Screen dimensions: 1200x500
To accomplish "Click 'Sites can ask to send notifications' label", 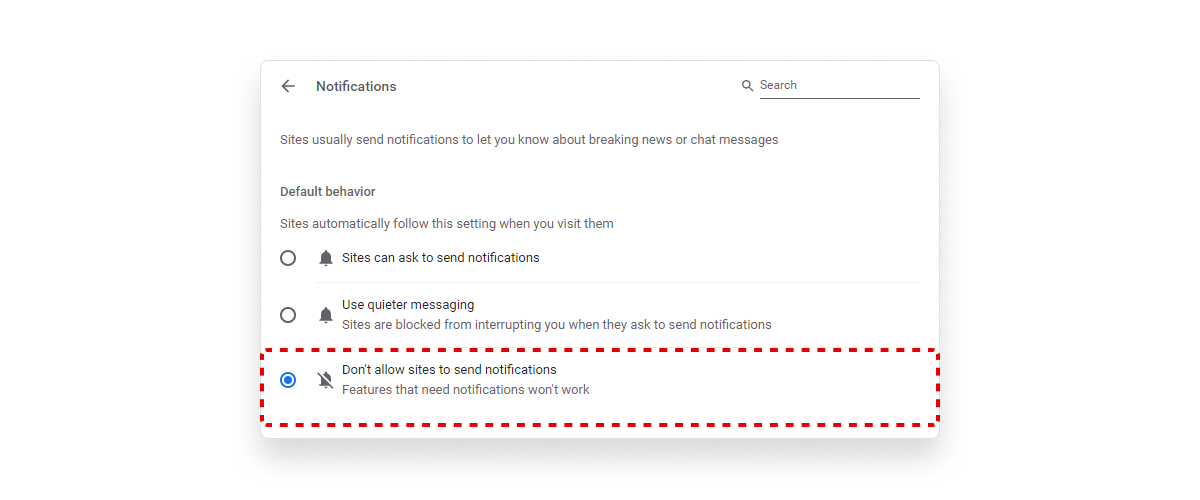I will [441, 258].
